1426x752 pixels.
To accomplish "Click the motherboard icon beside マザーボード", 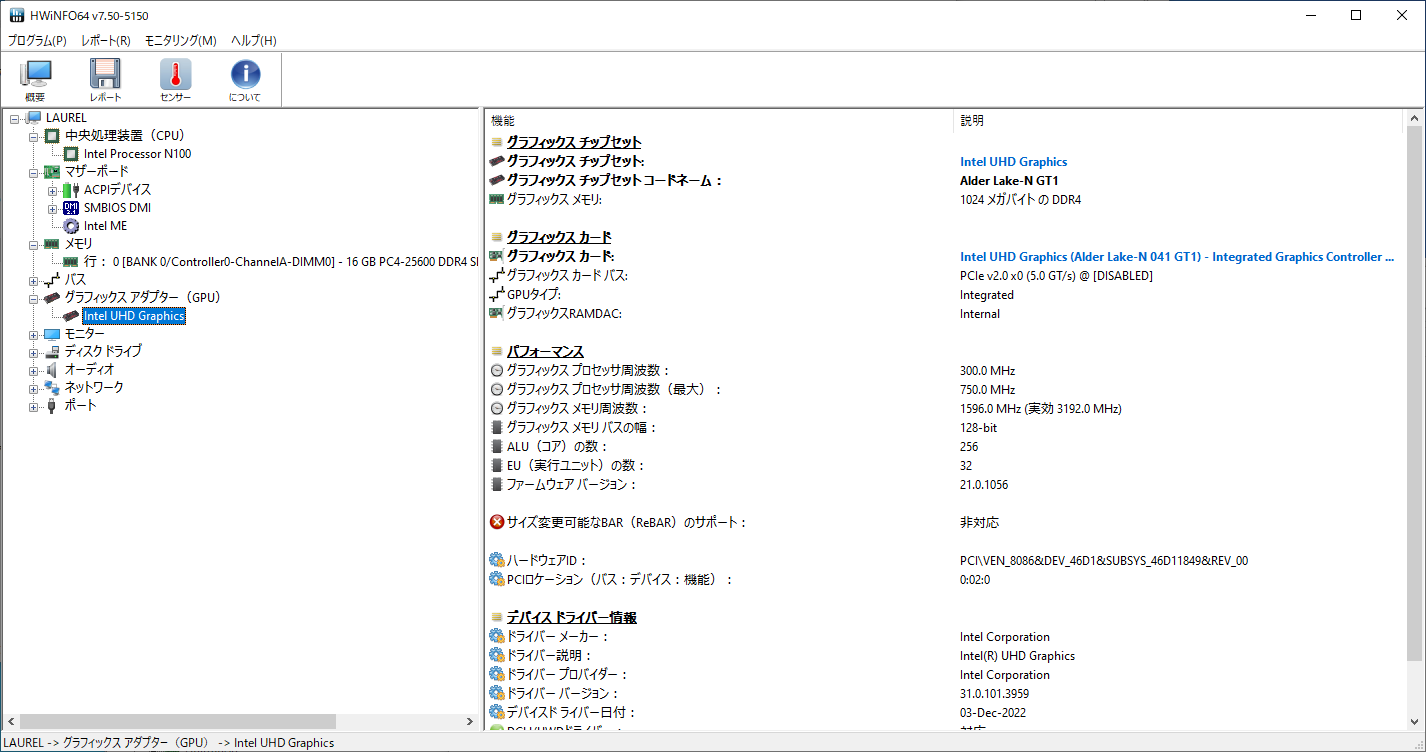I will pyautogui.click(x=53, y=172).
